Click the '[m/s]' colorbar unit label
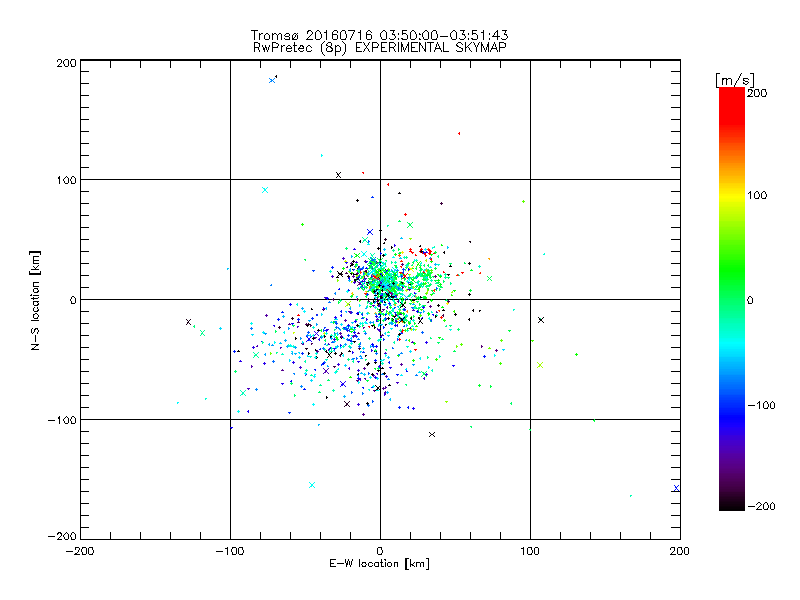 point(735,80)
